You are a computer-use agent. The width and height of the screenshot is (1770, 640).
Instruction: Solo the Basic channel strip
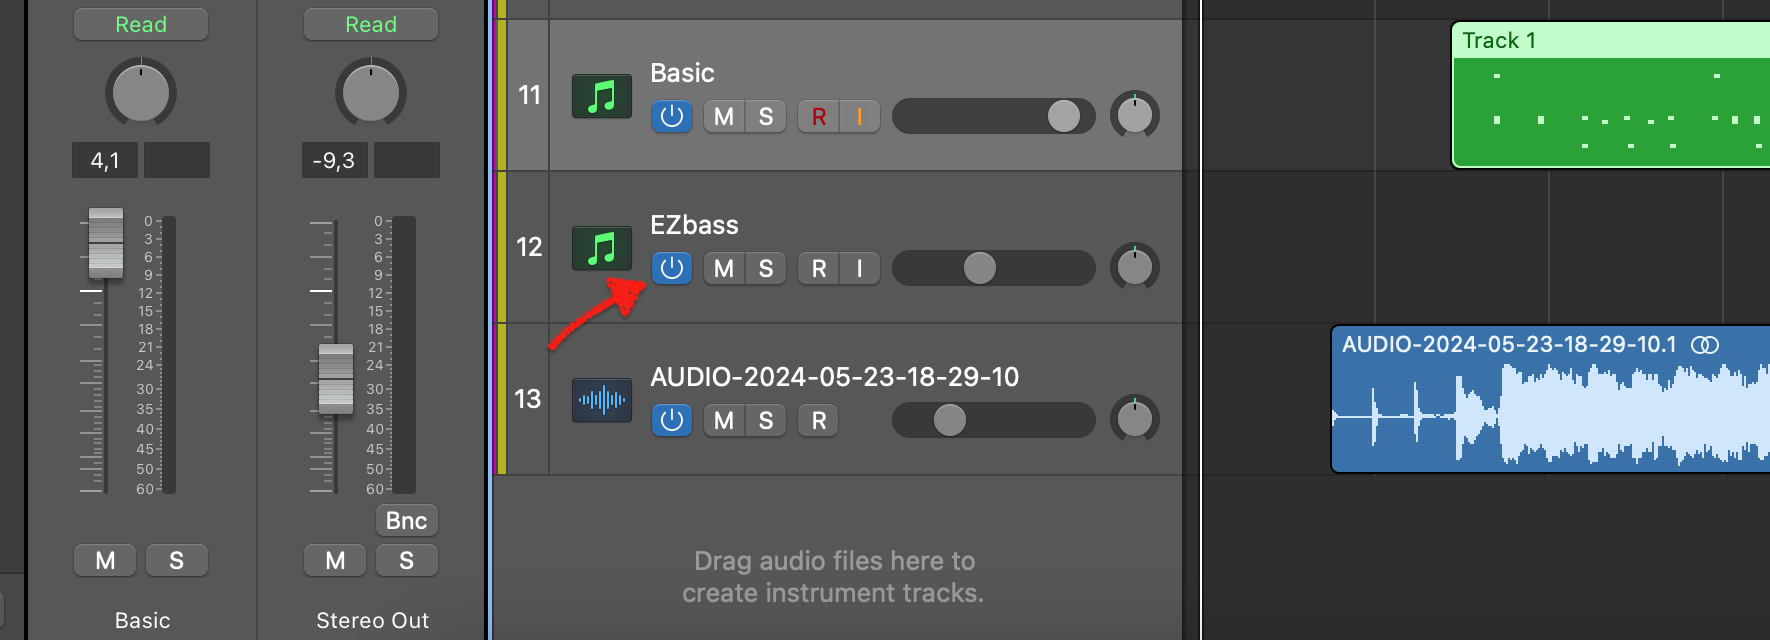[177, 560]
